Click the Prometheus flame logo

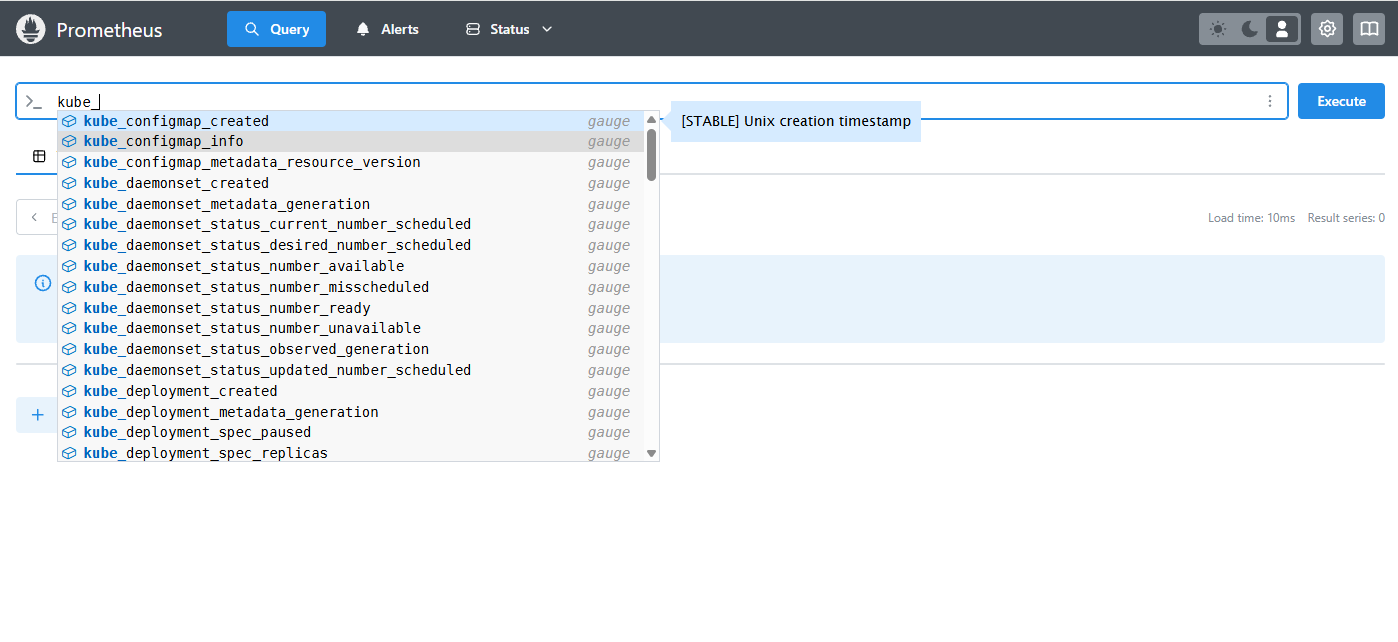(x=31, y=29)
